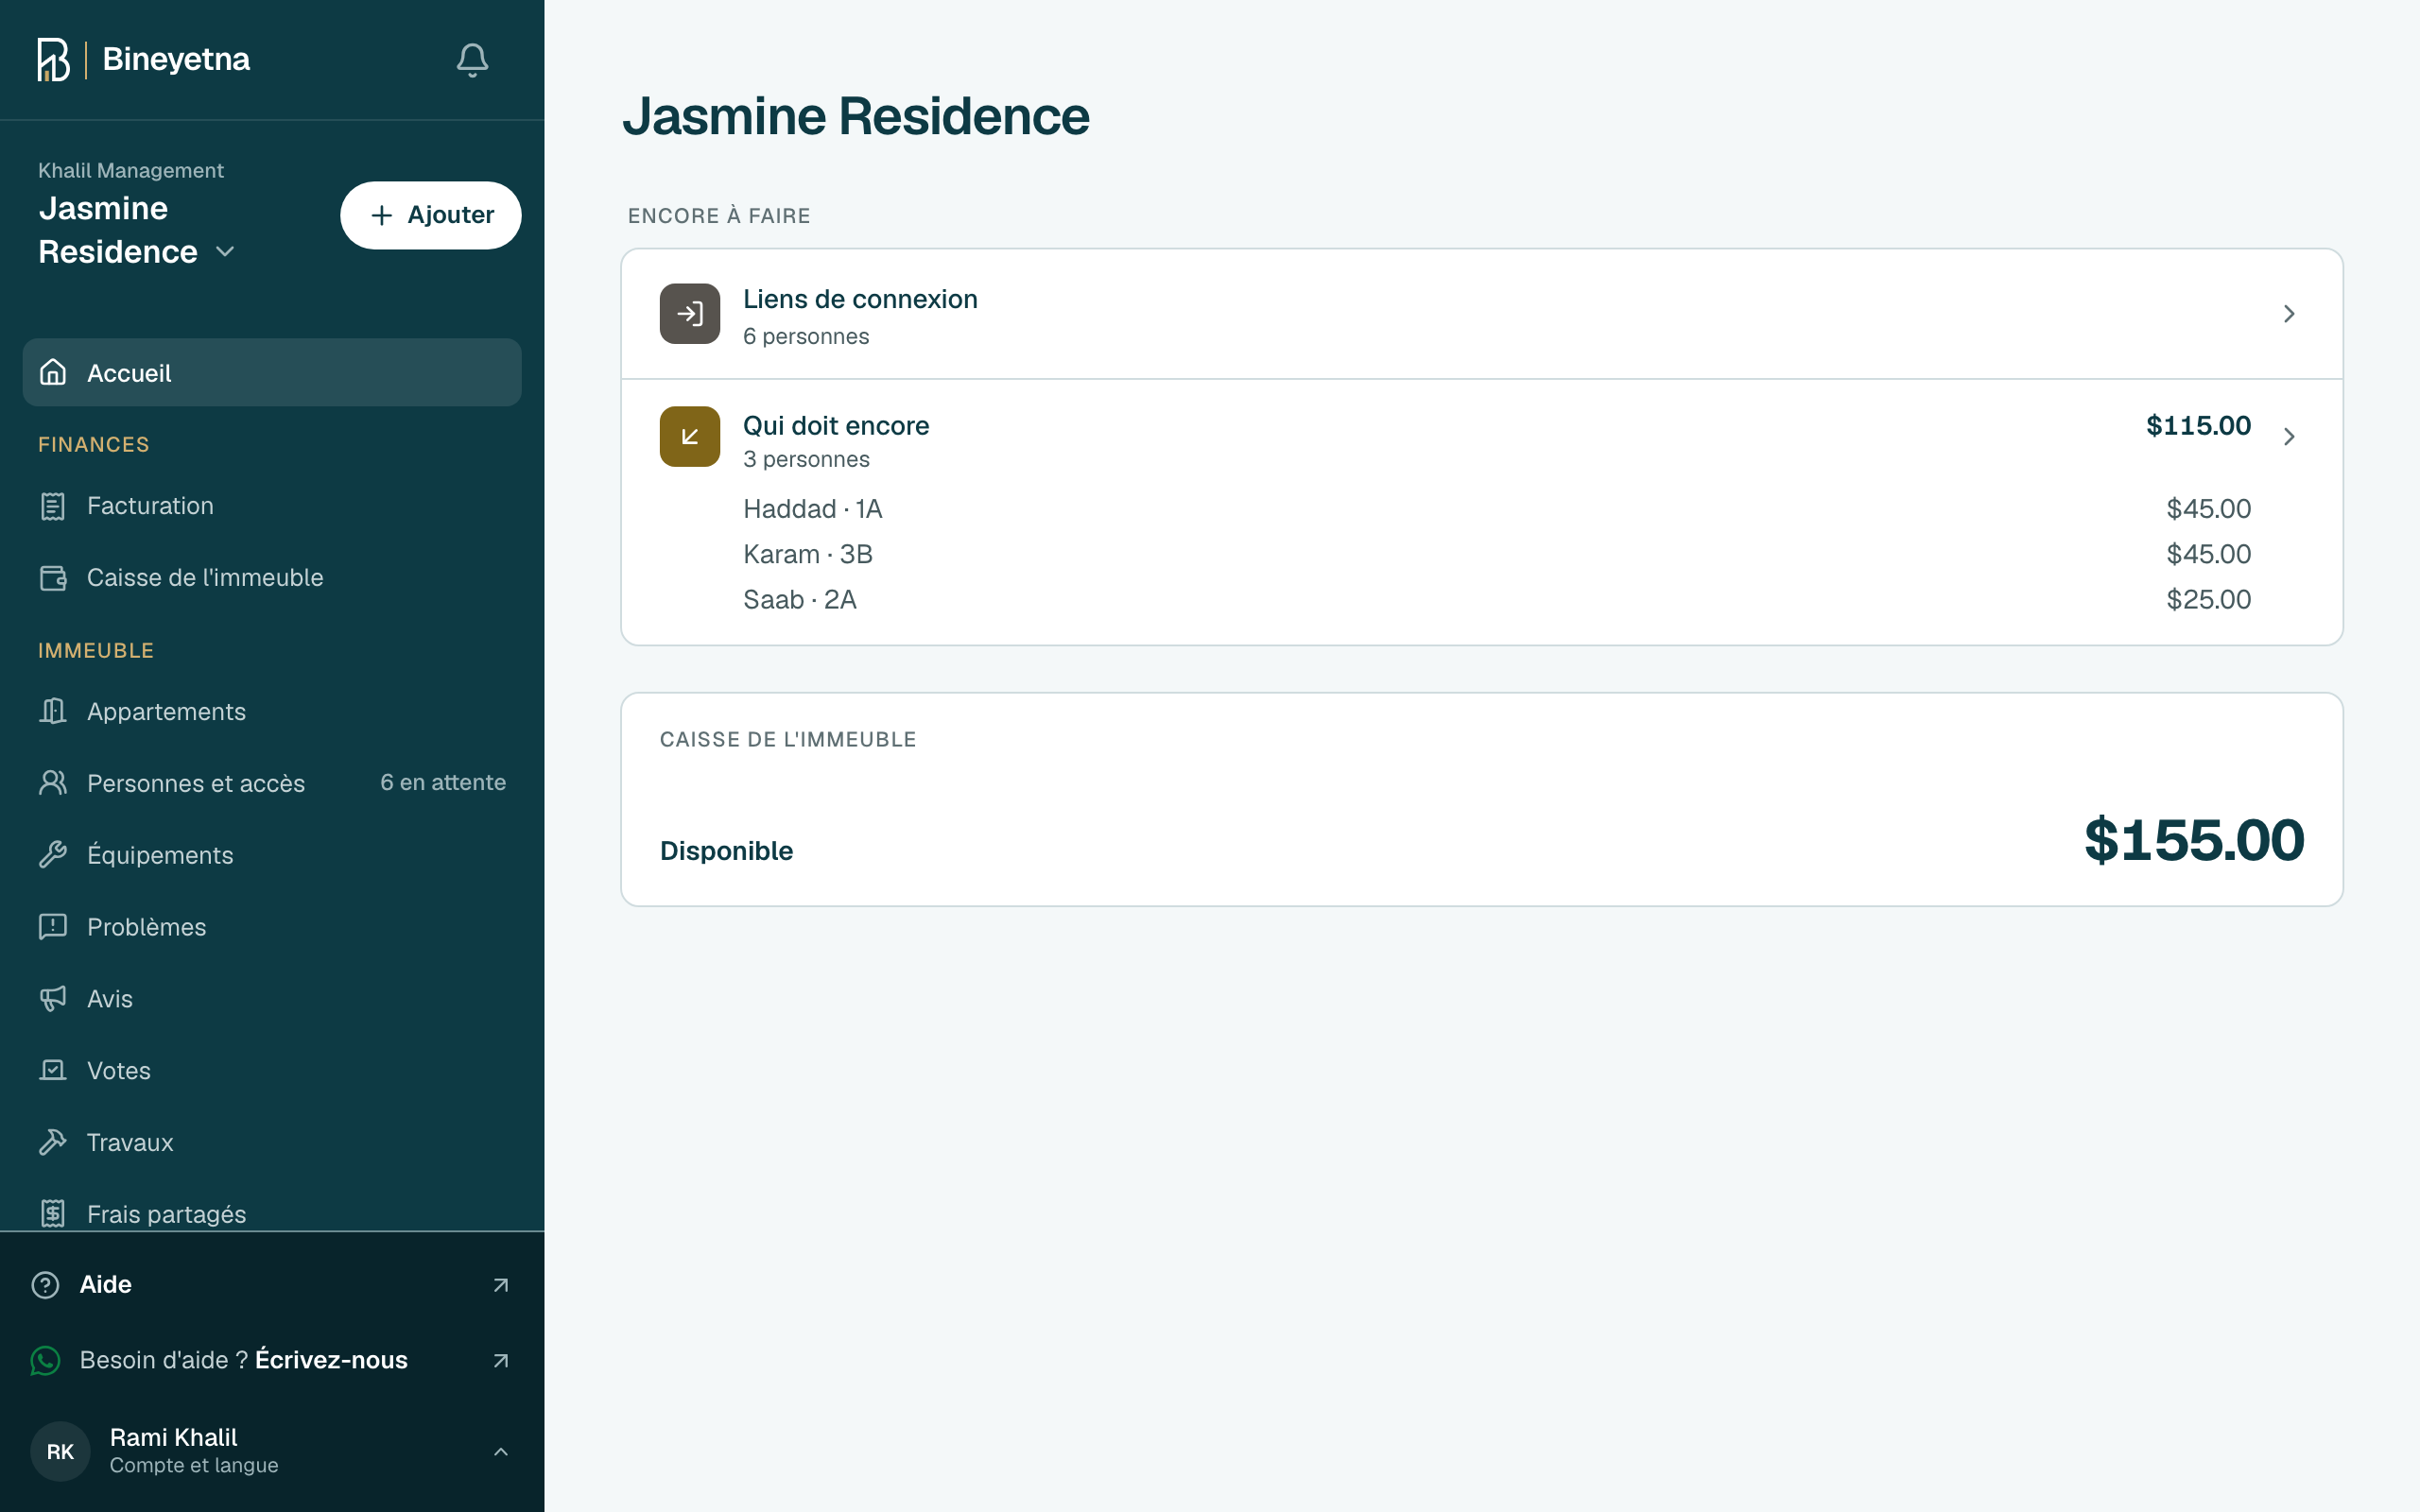The width and height of the screenshot is (2420, 1512).
Task: Open the external link arrow beside Aide
Action: [x=501, y=1285]
